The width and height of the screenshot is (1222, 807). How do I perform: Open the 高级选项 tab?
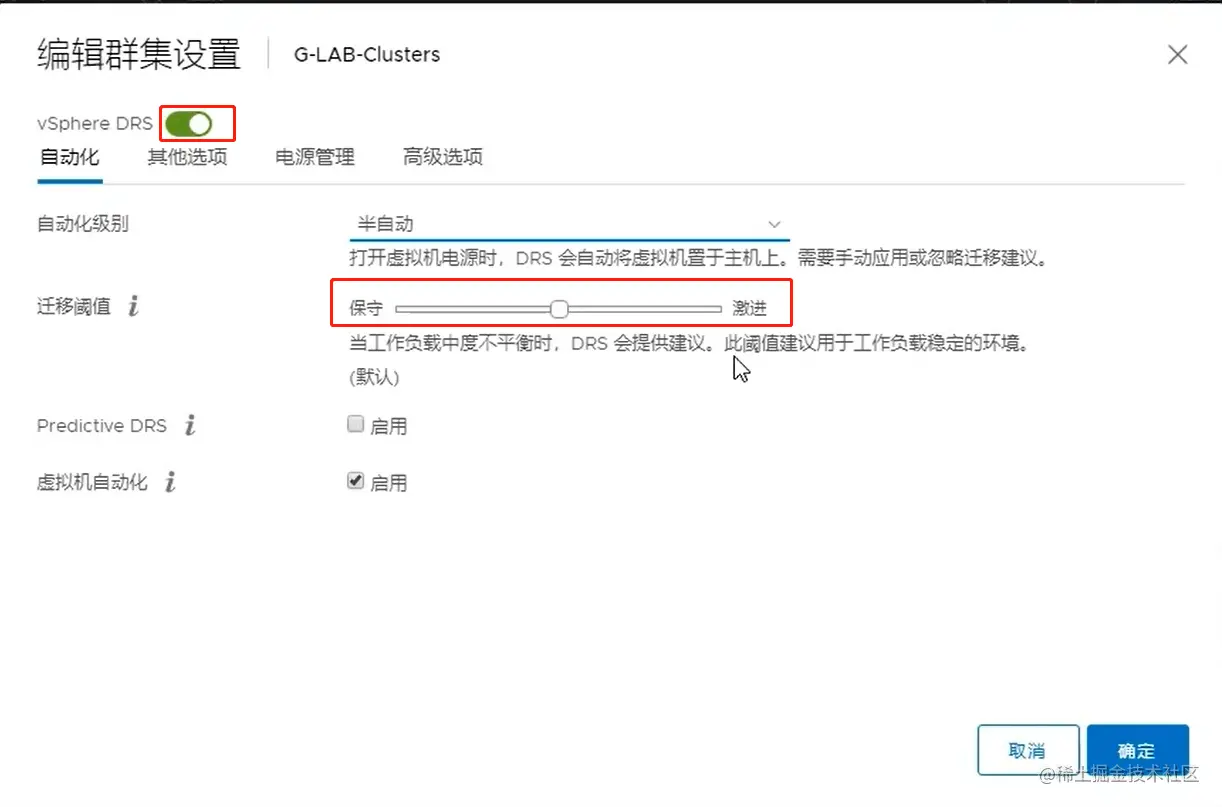(443, 157)
